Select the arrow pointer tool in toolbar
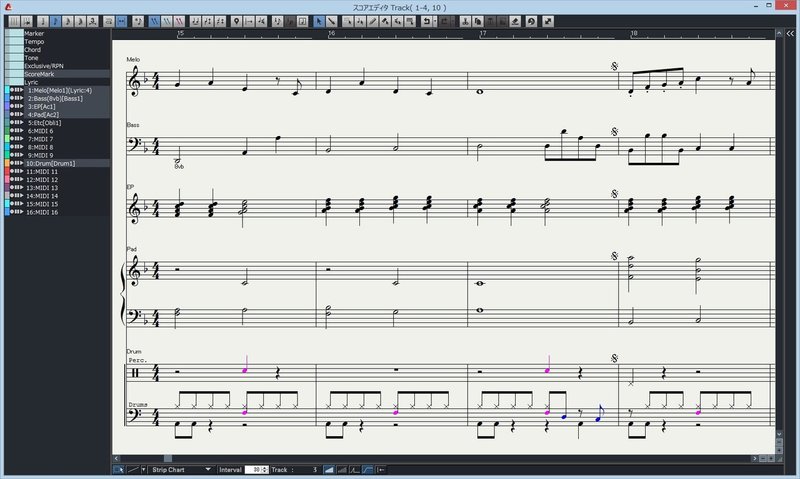800x479 pixels. pos(319,21)
